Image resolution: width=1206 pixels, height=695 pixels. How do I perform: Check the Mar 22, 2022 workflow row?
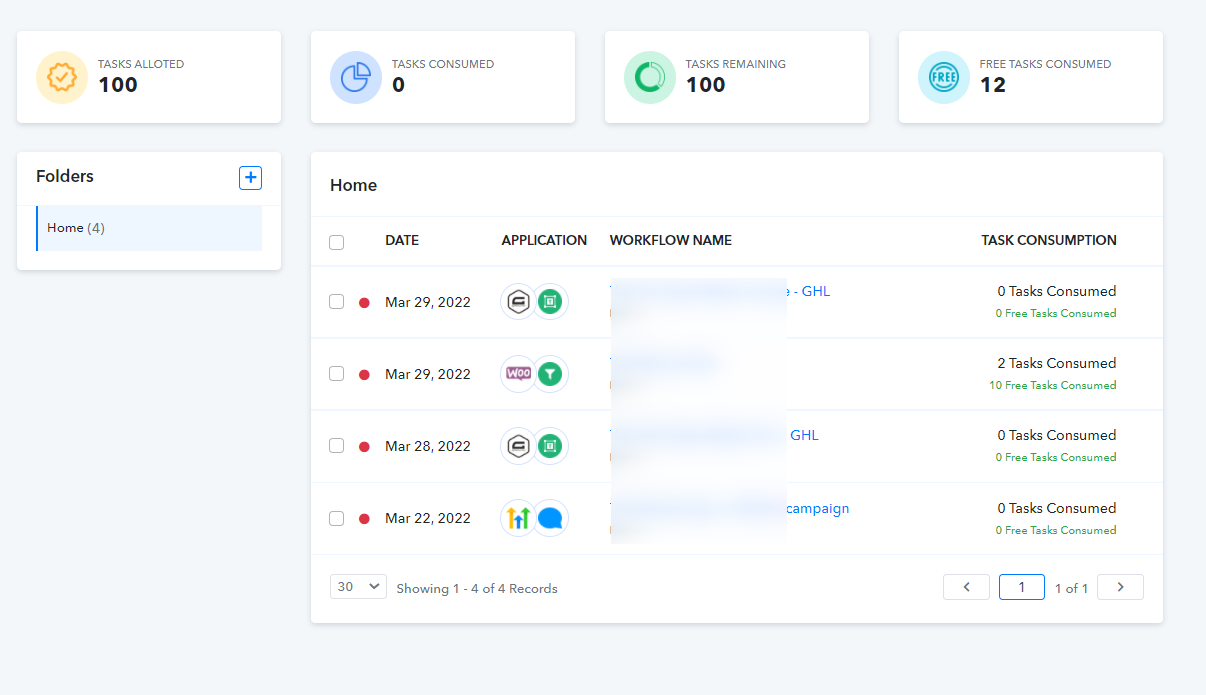(x=337, y=518)
